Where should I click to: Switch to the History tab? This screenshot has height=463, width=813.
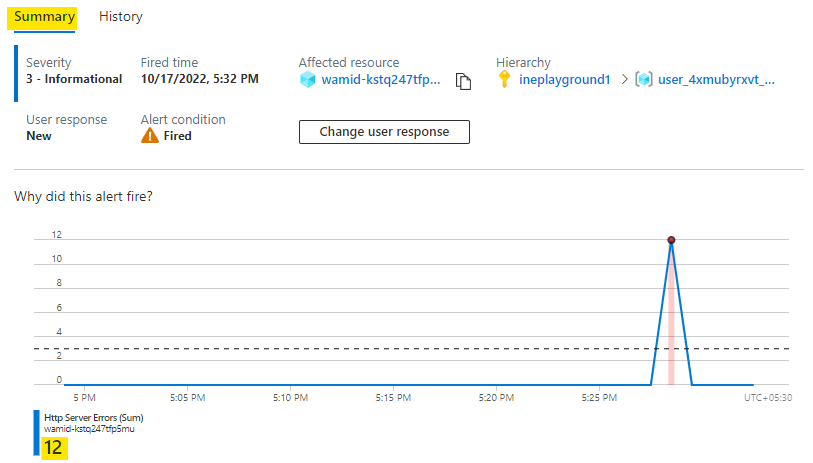(120, 16)
